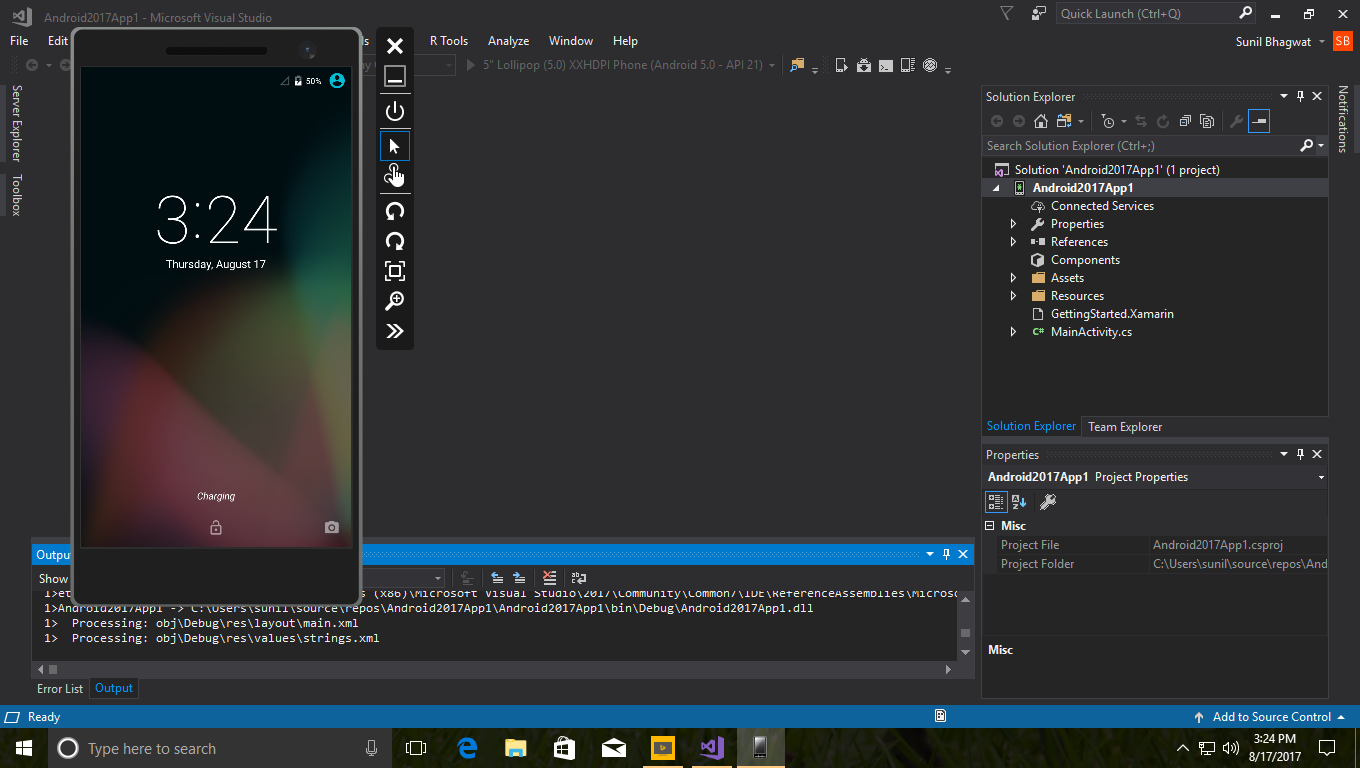This screenshot has height=768, width=1360.
Task: Open Microsoft Edge from the taskbar
Action: (467, 748)
